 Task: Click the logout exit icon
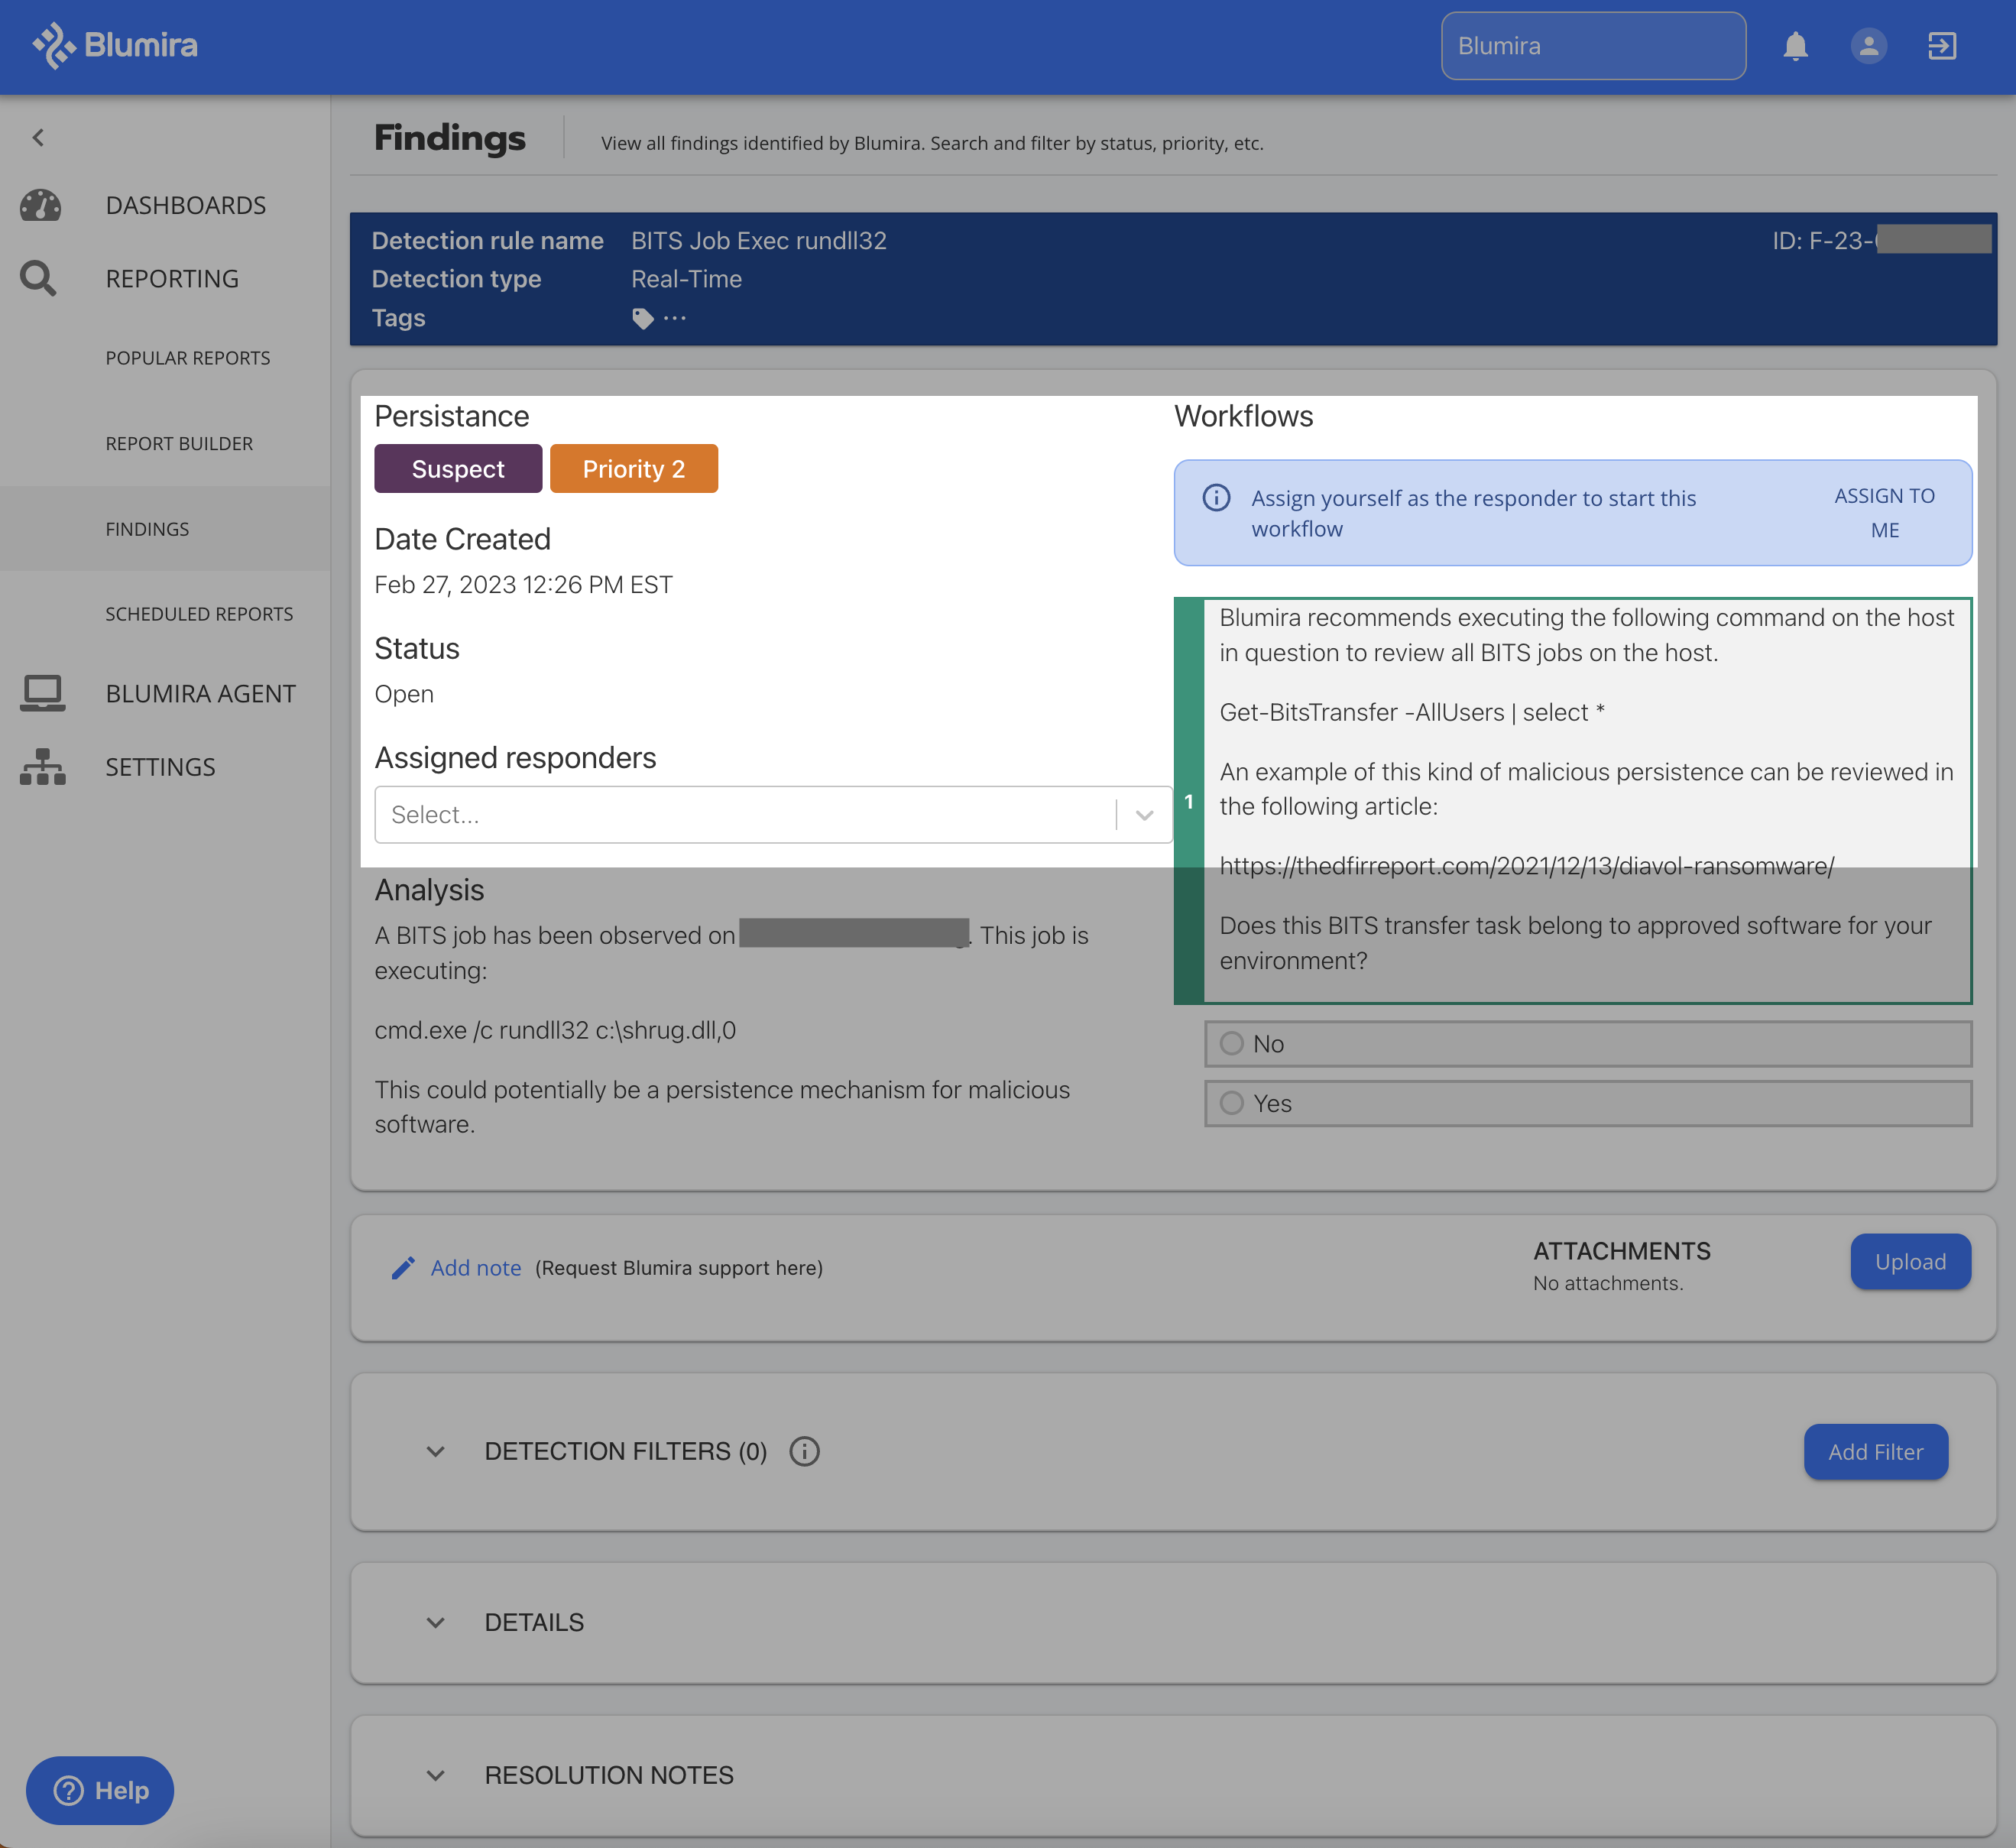(1941, 46)
